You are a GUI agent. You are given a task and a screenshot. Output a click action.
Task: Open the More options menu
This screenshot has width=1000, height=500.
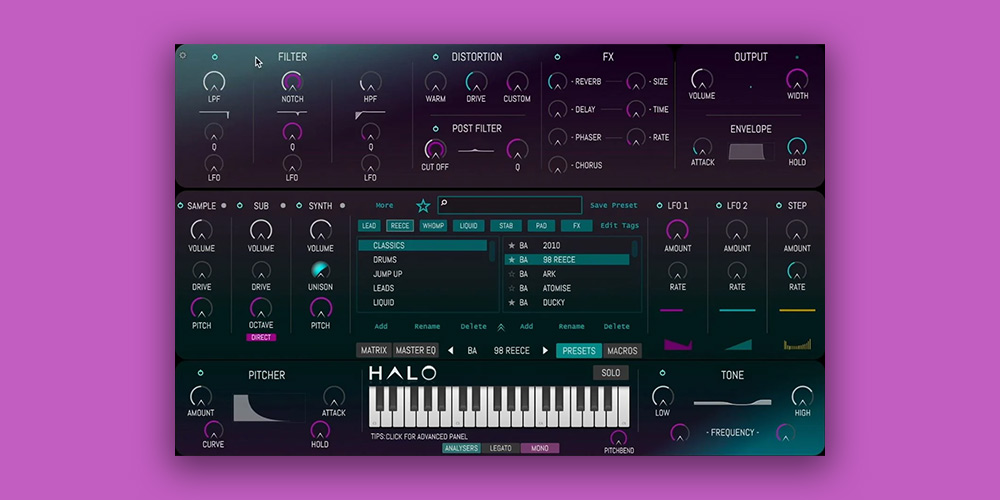[x=385, y=205]
